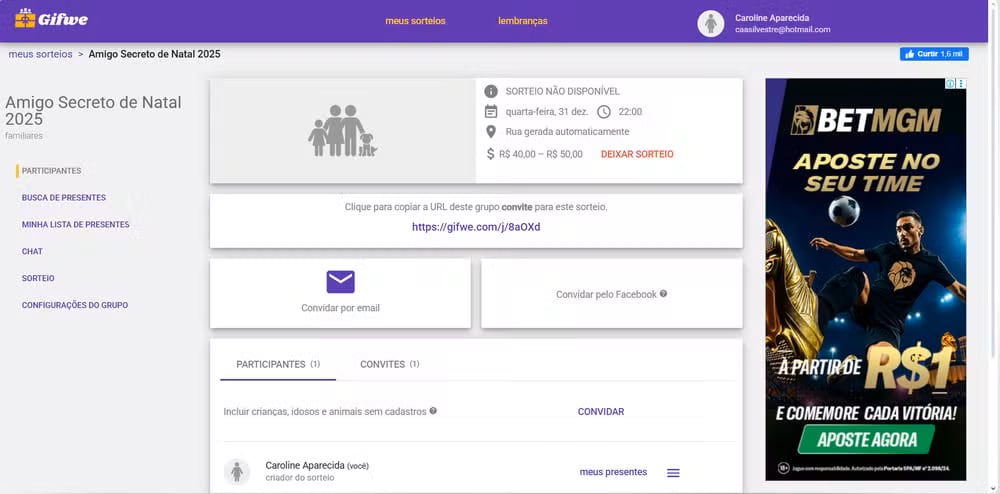Click Convidar pelo Facebook card

[x=612, y=293]
